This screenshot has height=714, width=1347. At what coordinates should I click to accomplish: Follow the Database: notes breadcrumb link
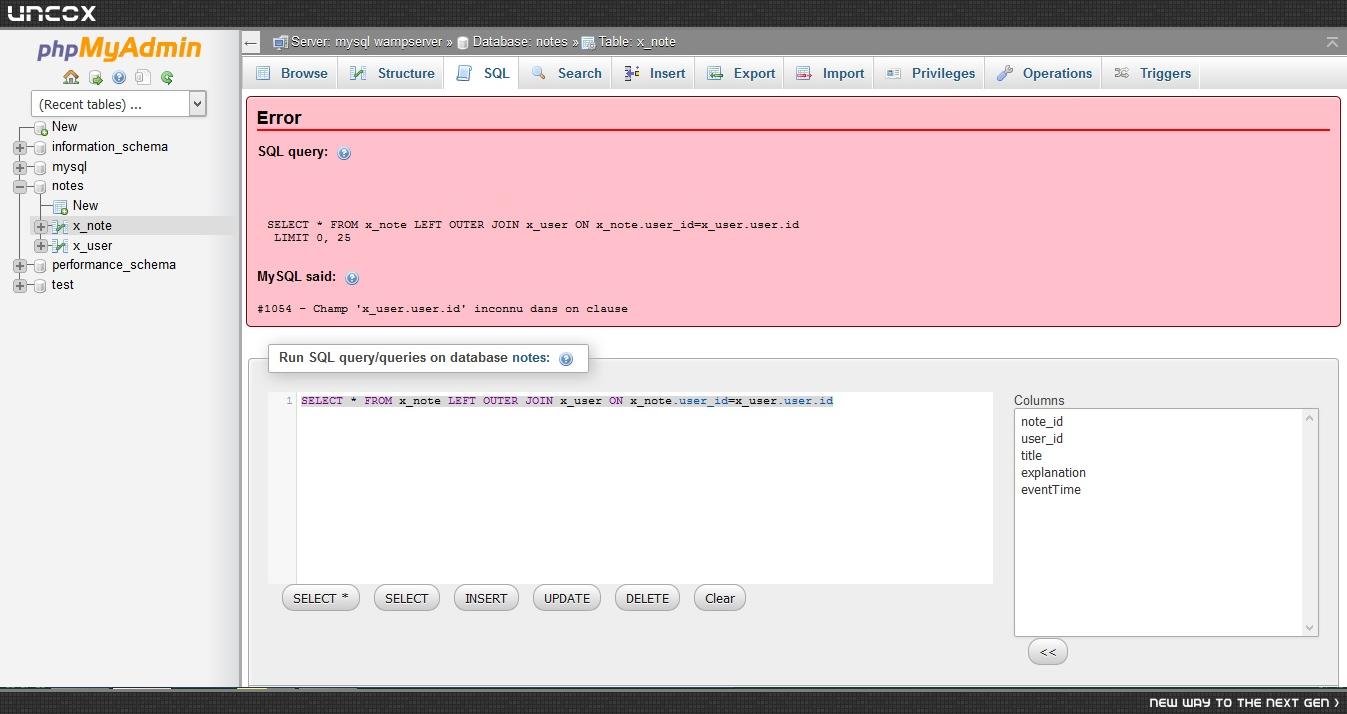(x=520, y=42)
